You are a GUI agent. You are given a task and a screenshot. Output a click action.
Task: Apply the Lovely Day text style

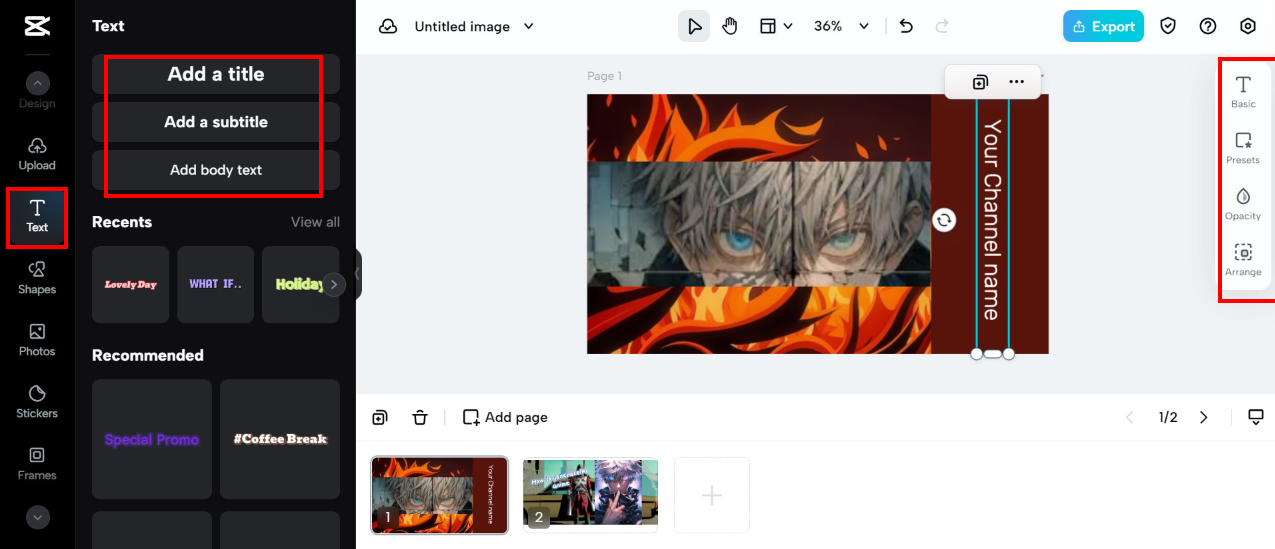coord(131,285)
